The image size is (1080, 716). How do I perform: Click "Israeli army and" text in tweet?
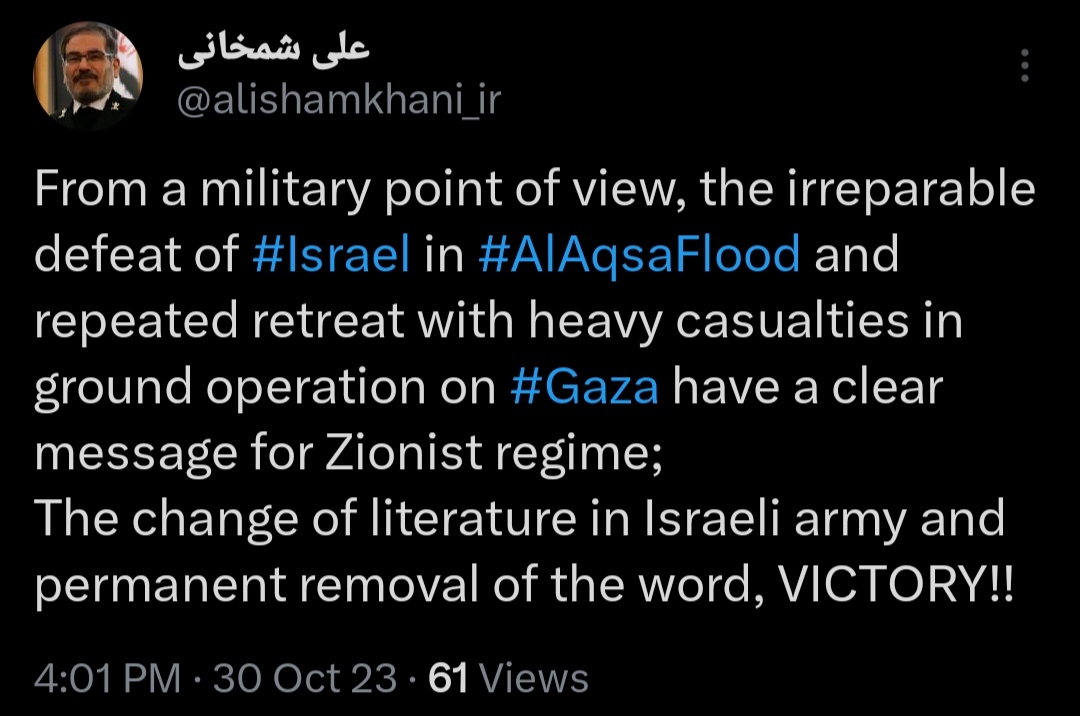[825, 520]
